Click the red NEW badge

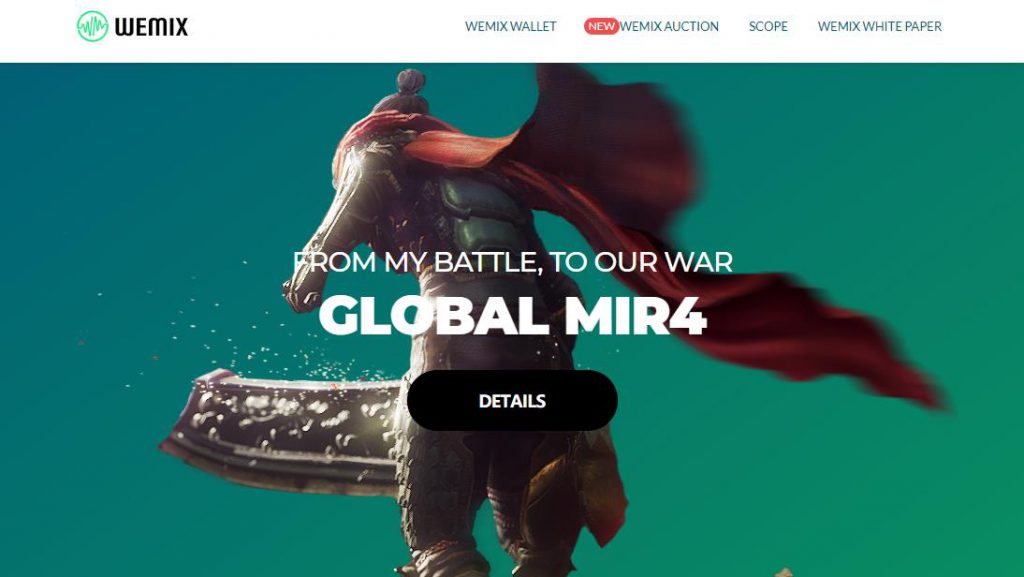601,26
